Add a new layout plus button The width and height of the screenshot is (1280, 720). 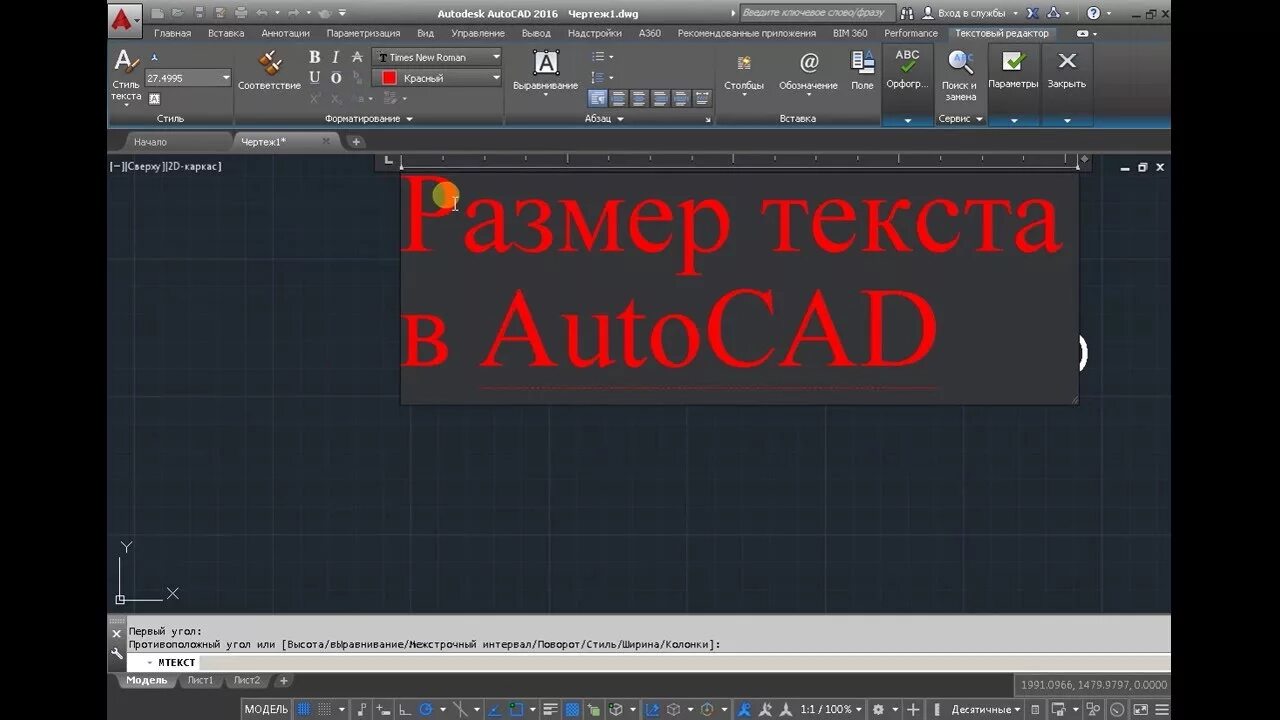[283, 681]
